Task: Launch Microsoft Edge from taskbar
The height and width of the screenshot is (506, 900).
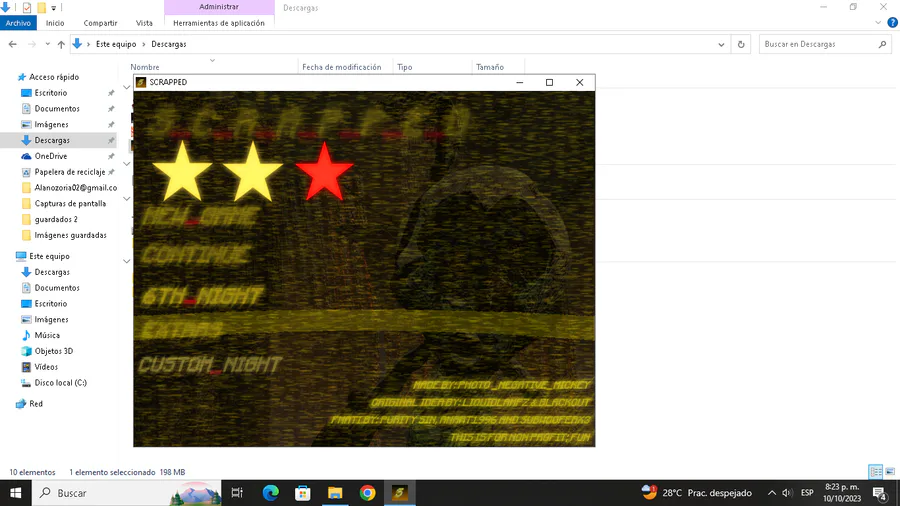Action: tap(270, 493)
